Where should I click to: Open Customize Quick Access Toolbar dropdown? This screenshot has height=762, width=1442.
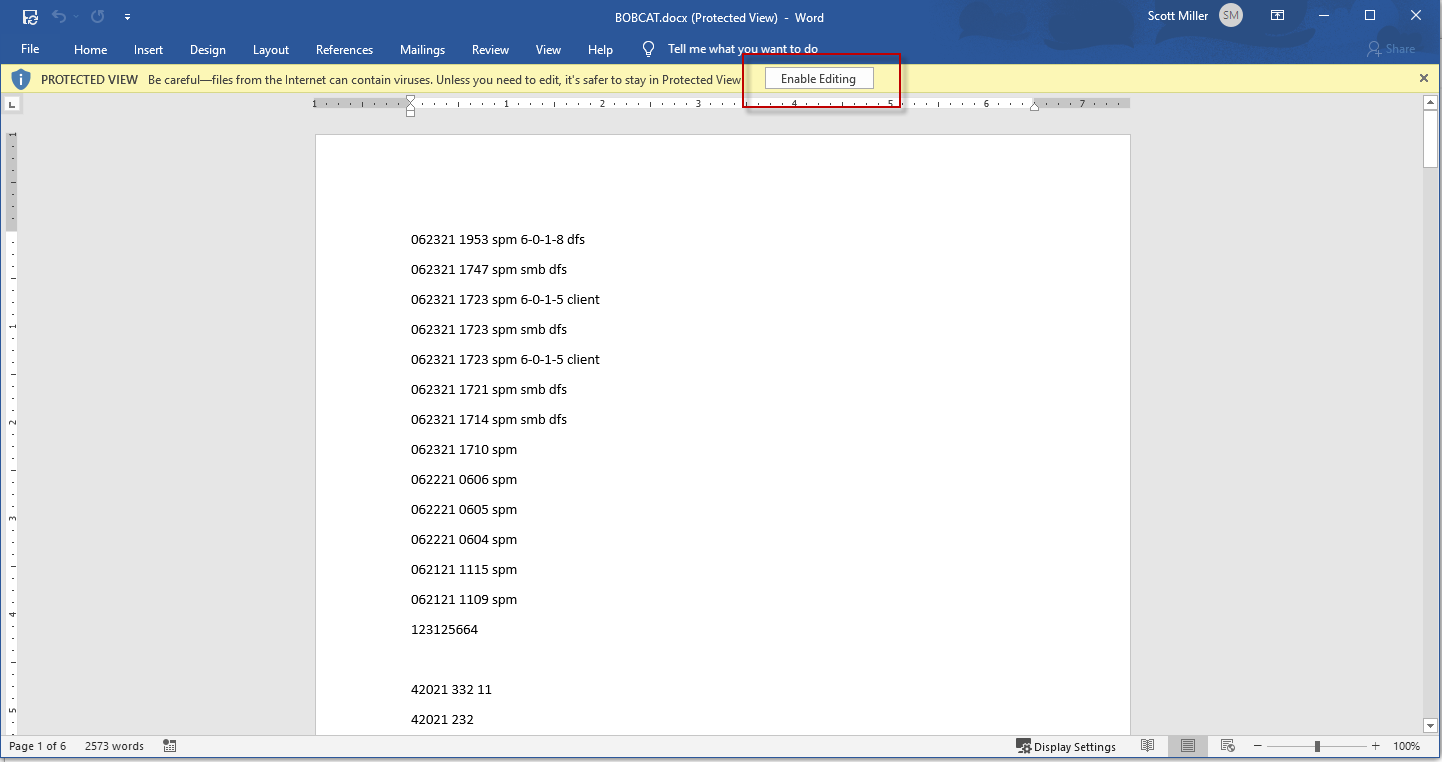(x=127, y=17)
